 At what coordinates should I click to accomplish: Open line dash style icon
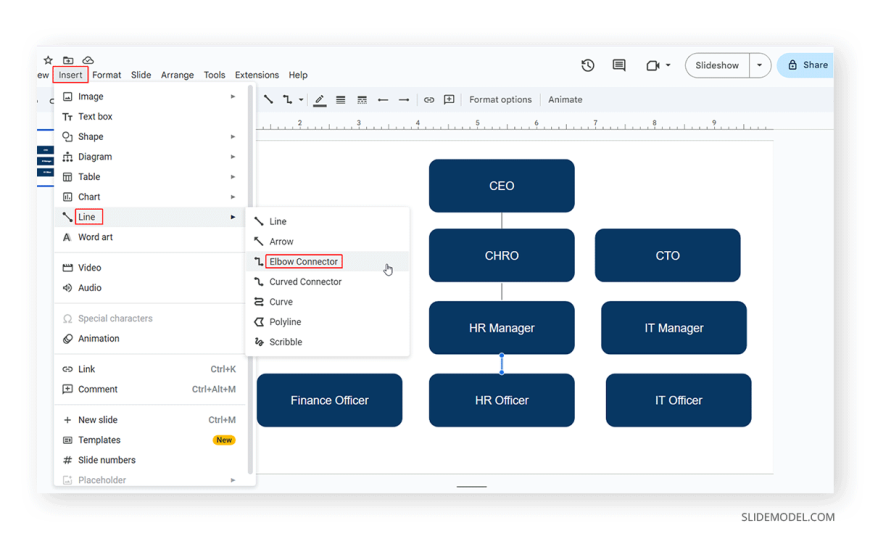point(362,100)
